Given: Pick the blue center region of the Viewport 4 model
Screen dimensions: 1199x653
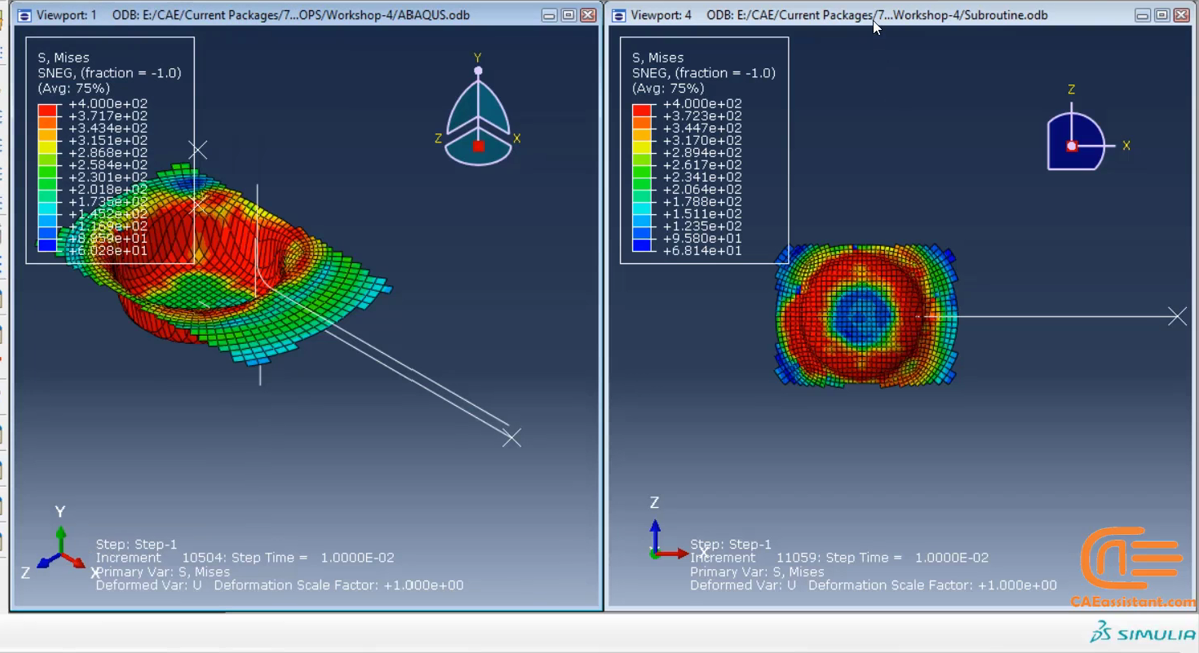Looking at the screenshot, I should 864,315.
